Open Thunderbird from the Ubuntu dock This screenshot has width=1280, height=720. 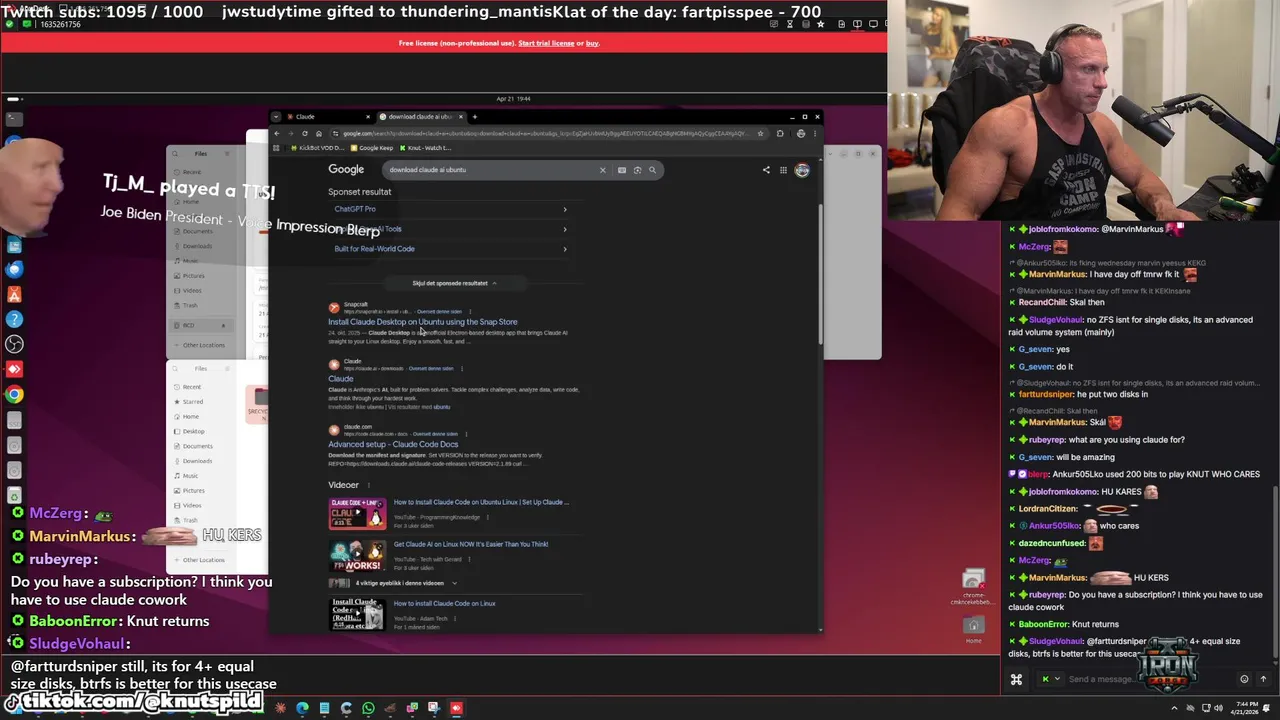[14, 269]
